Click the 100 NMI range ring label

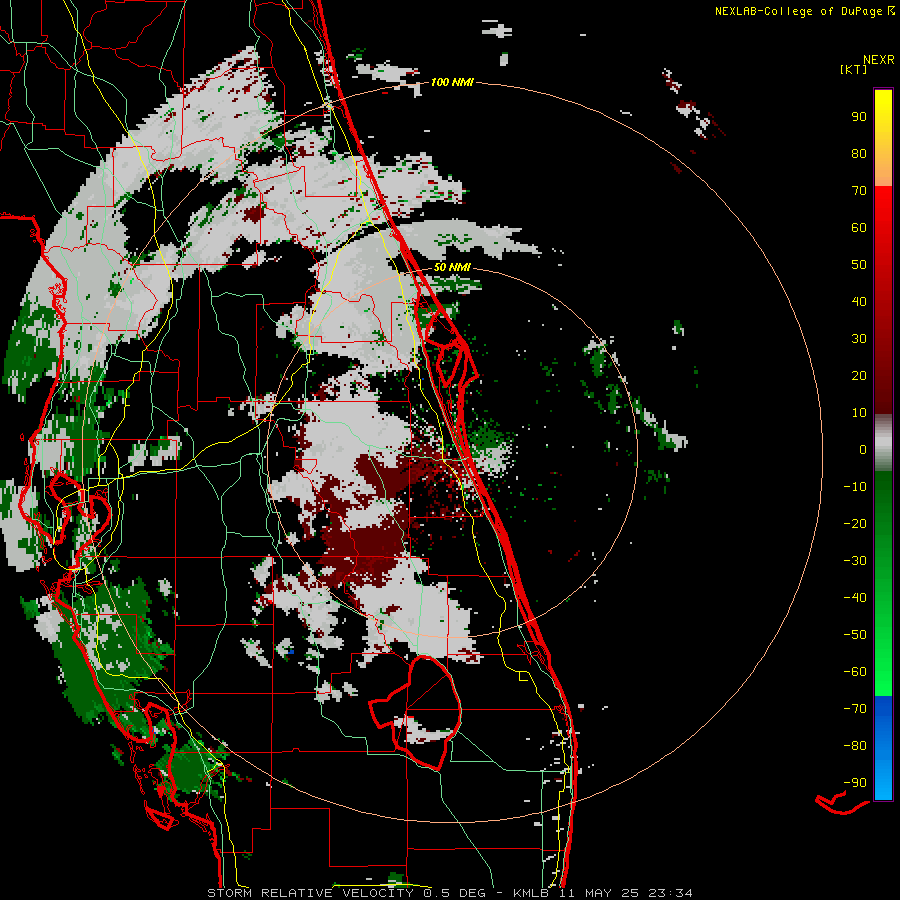(x=452, y=82)
